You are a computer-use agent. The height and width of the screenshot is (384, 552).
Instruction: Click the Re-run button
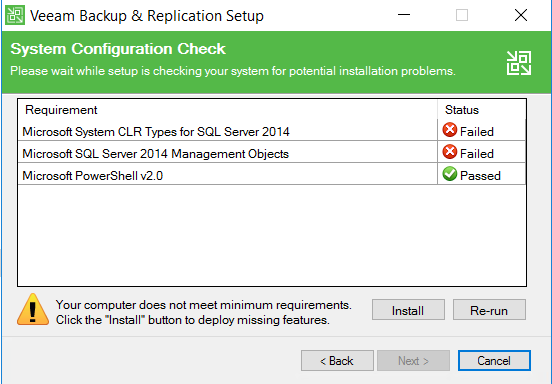(489, 310)
